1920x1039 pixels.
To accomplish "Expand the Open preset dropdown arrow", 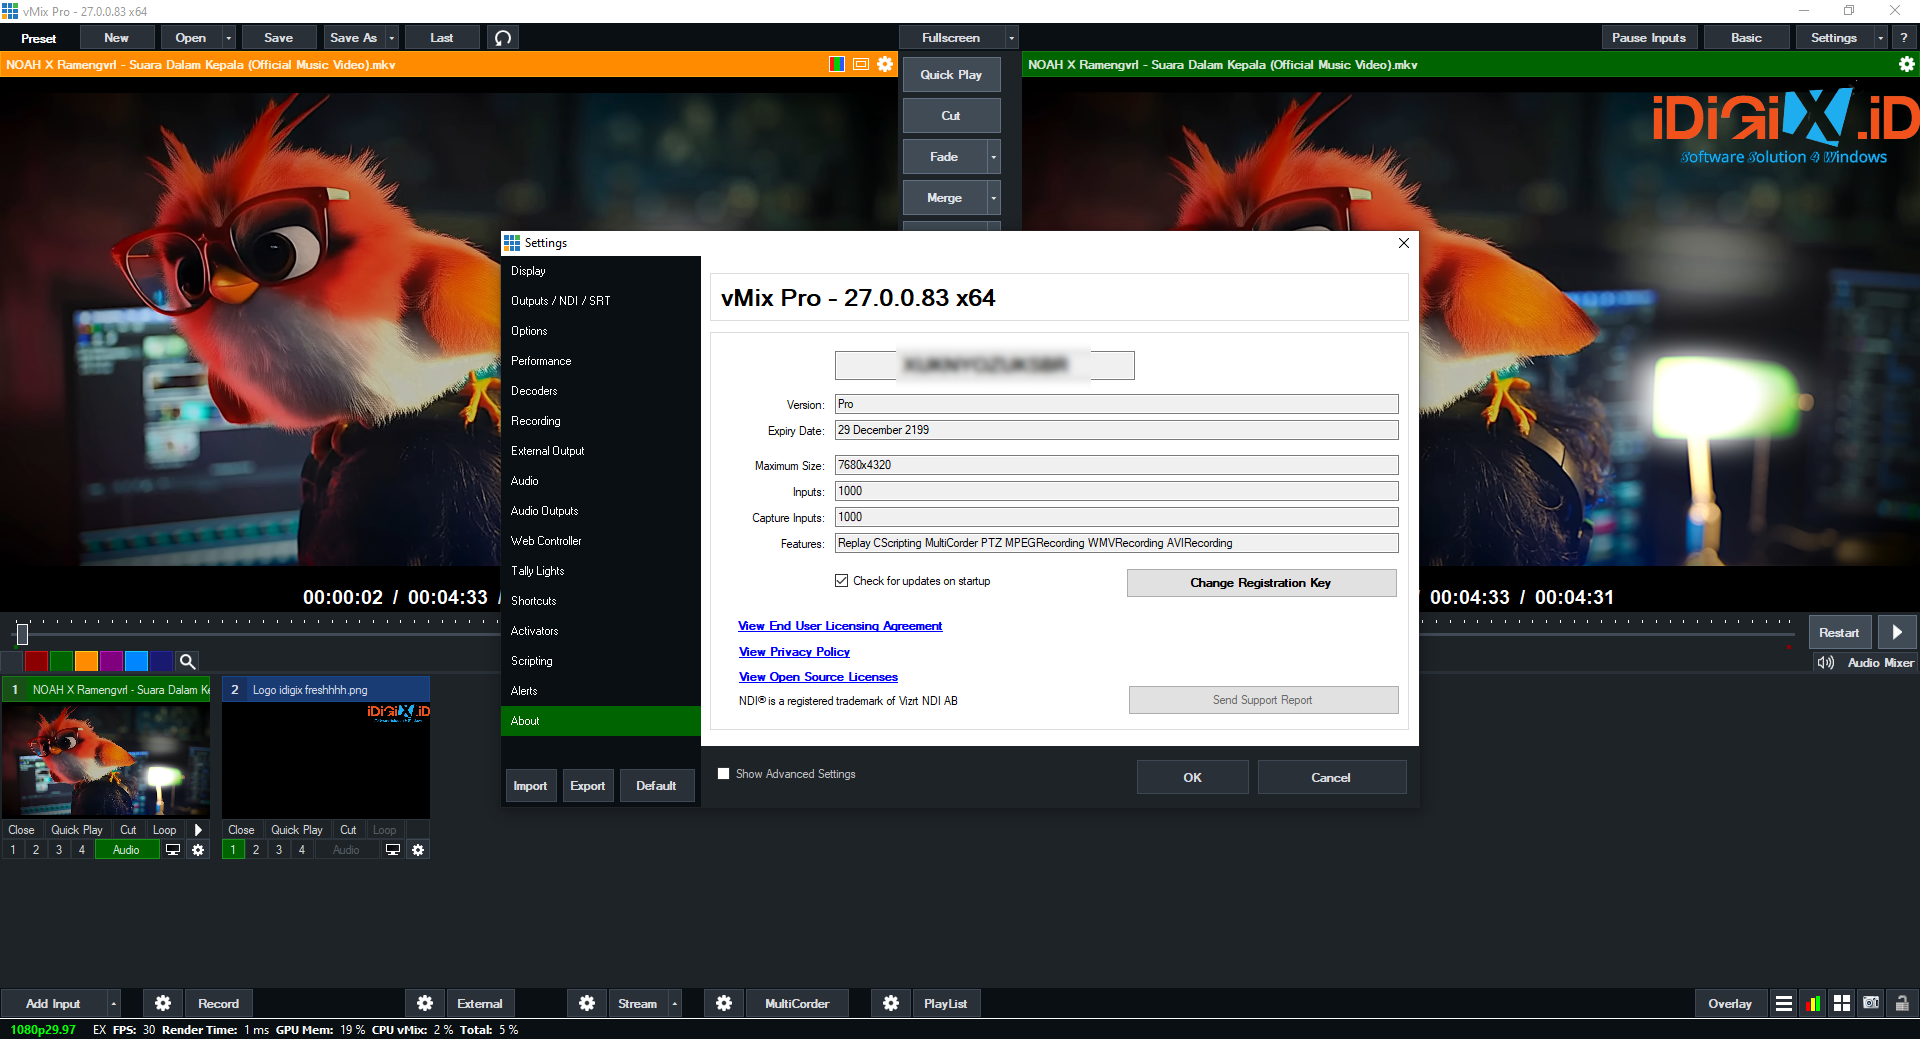I will (229, 38).
